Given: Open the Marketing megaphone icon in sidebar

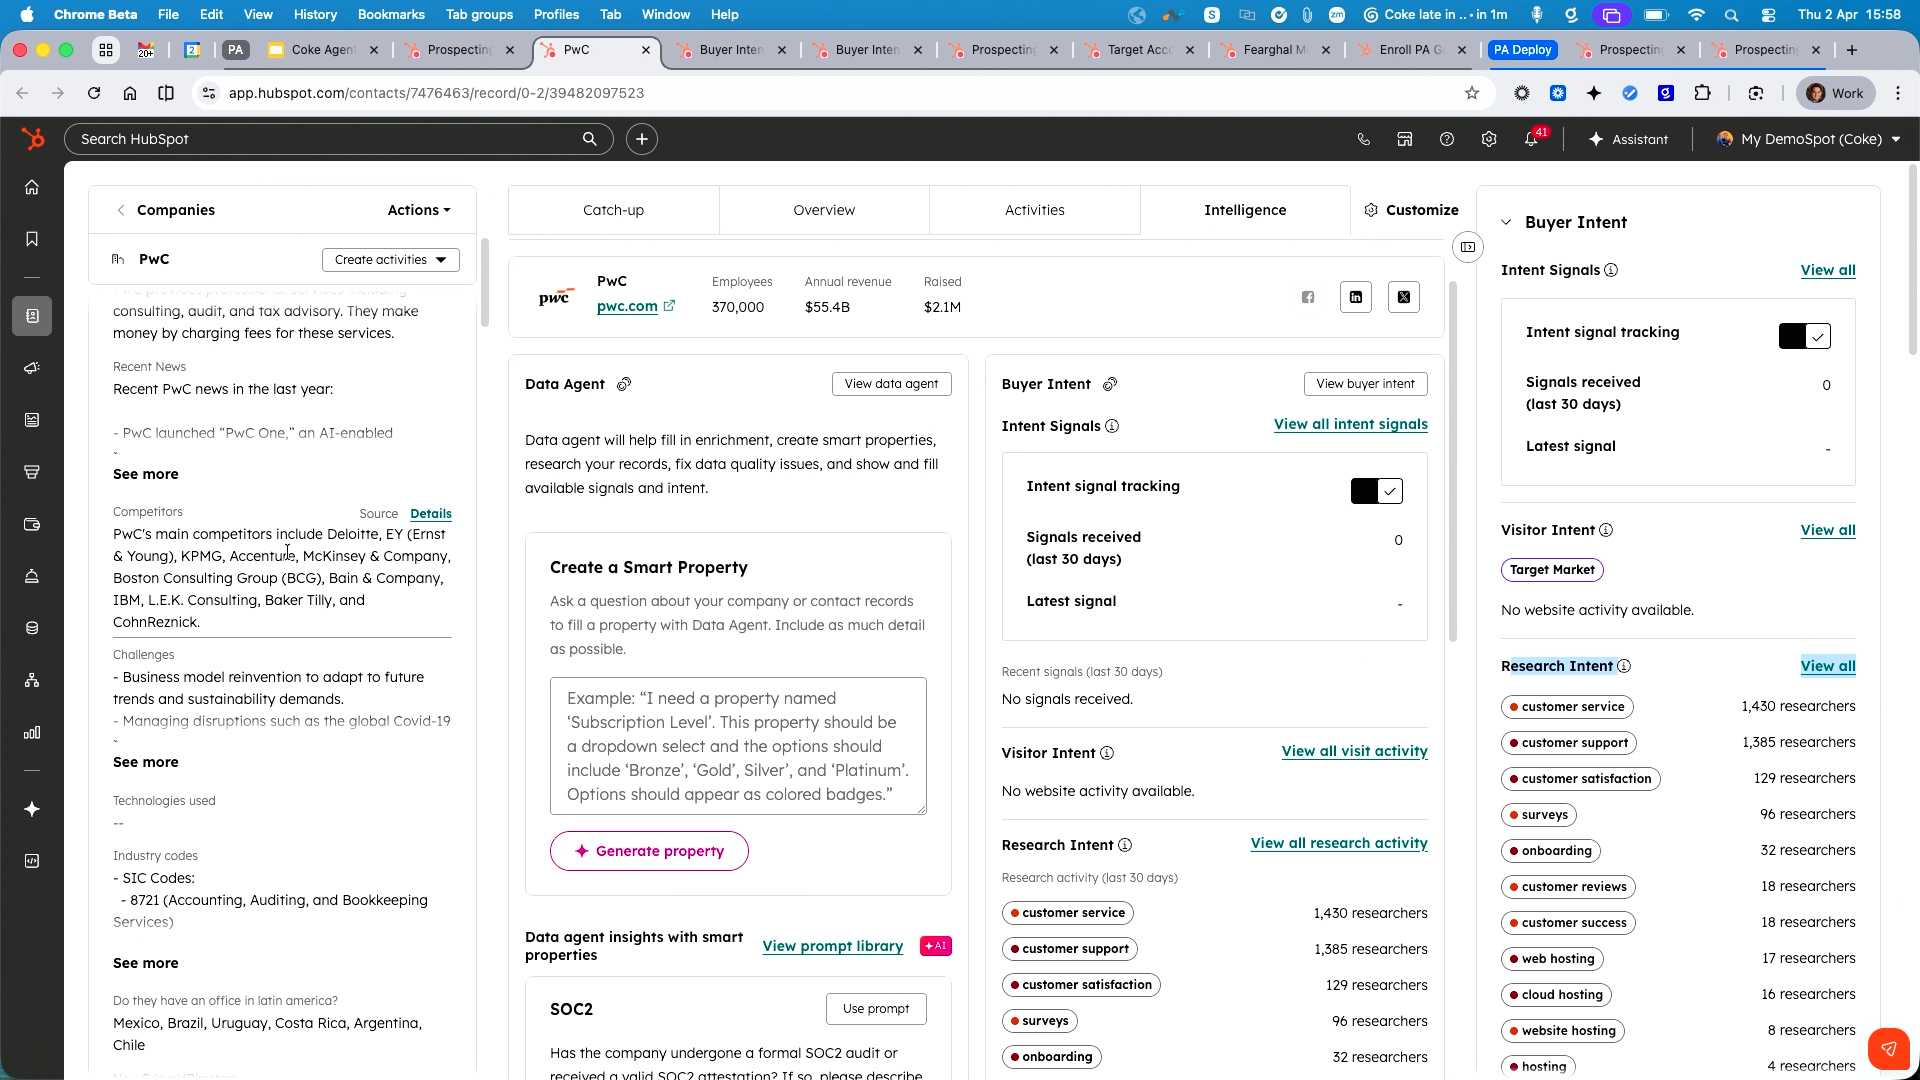Looking at the screenshot, I should coord(32,367).
